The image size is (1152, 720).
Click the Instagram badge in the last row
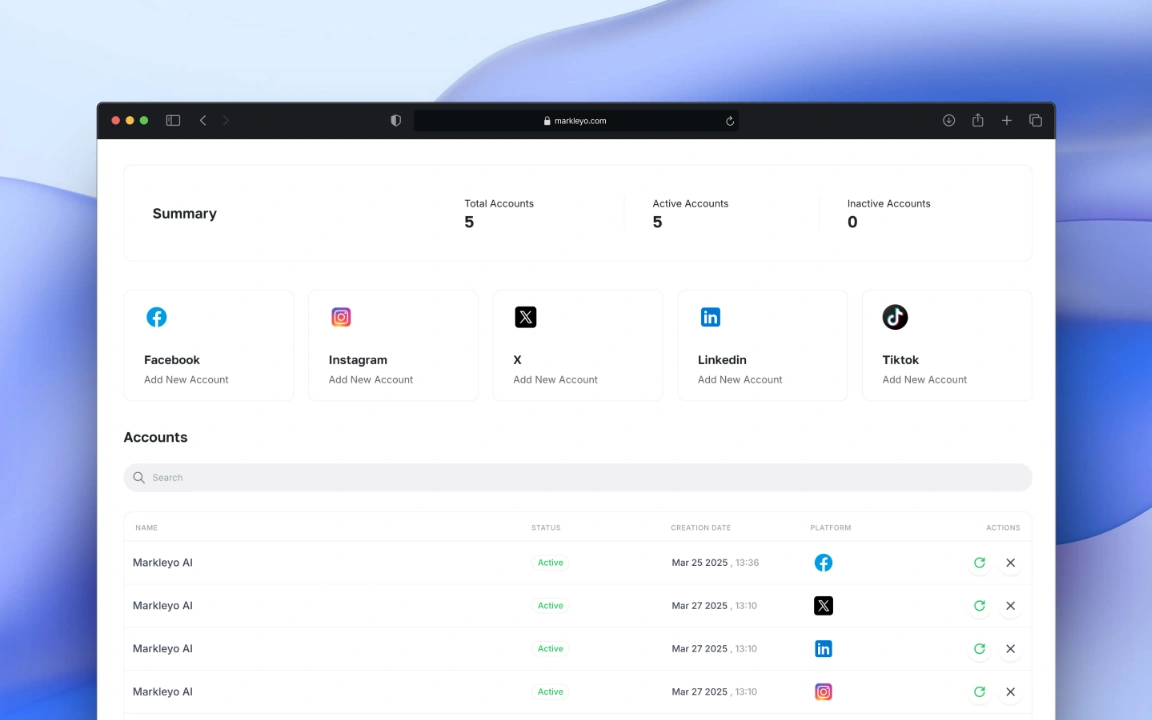(823, 691)
